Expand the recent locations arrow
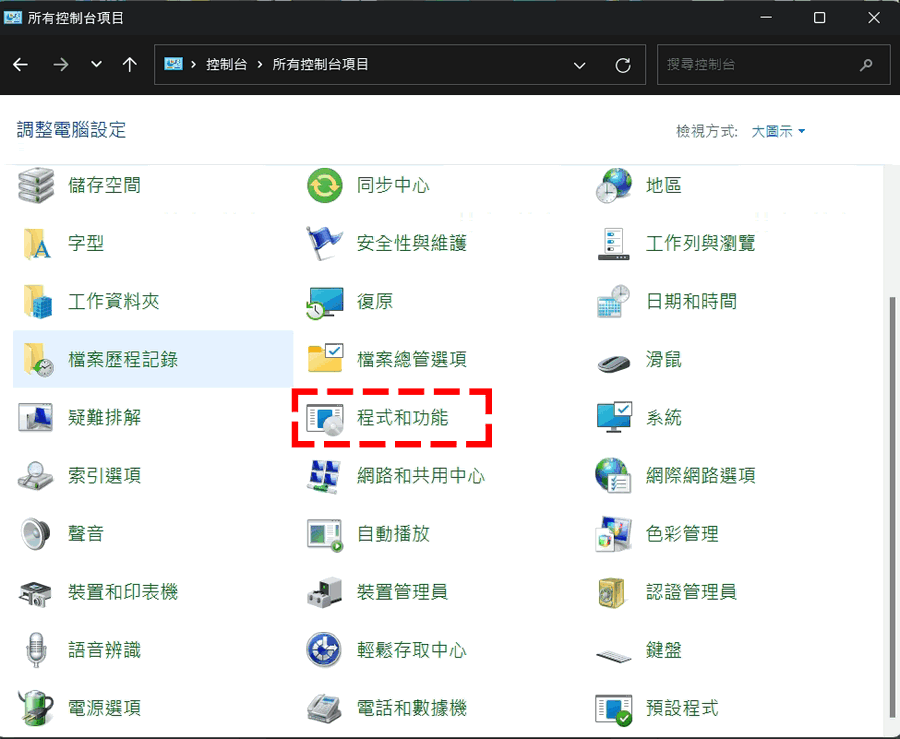The width and height of the screenshot is (900, 739). [x=96, y=65]
